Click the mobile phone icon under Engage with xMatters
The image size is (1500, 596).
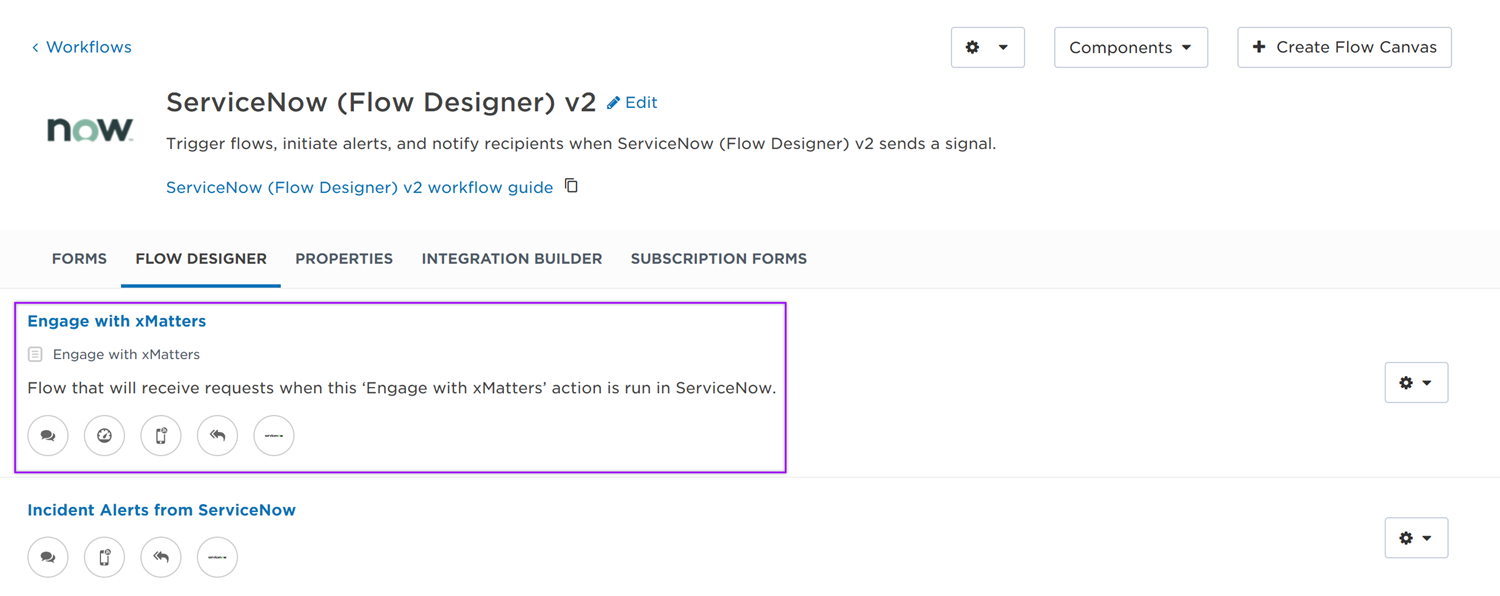(x=161, y=435)
